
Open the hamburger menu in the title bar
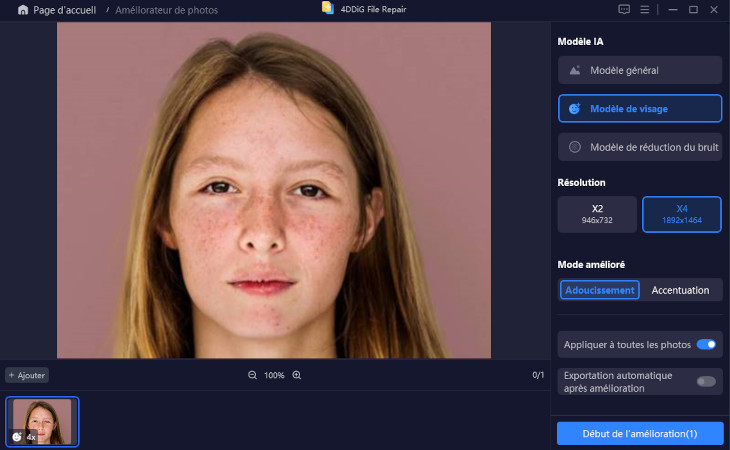point(644,9)
